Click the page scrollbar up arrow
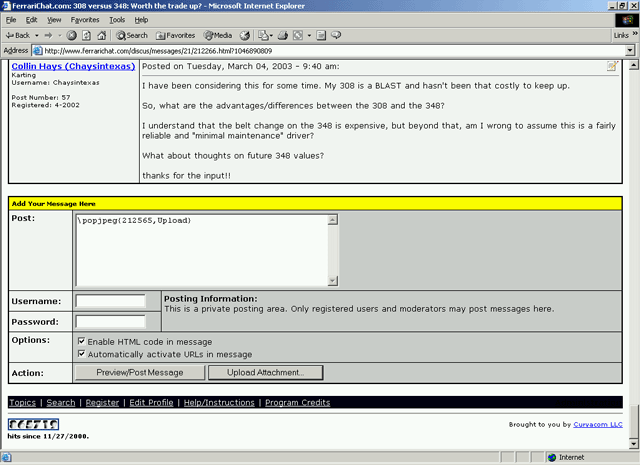 click(x=633, y=65)
